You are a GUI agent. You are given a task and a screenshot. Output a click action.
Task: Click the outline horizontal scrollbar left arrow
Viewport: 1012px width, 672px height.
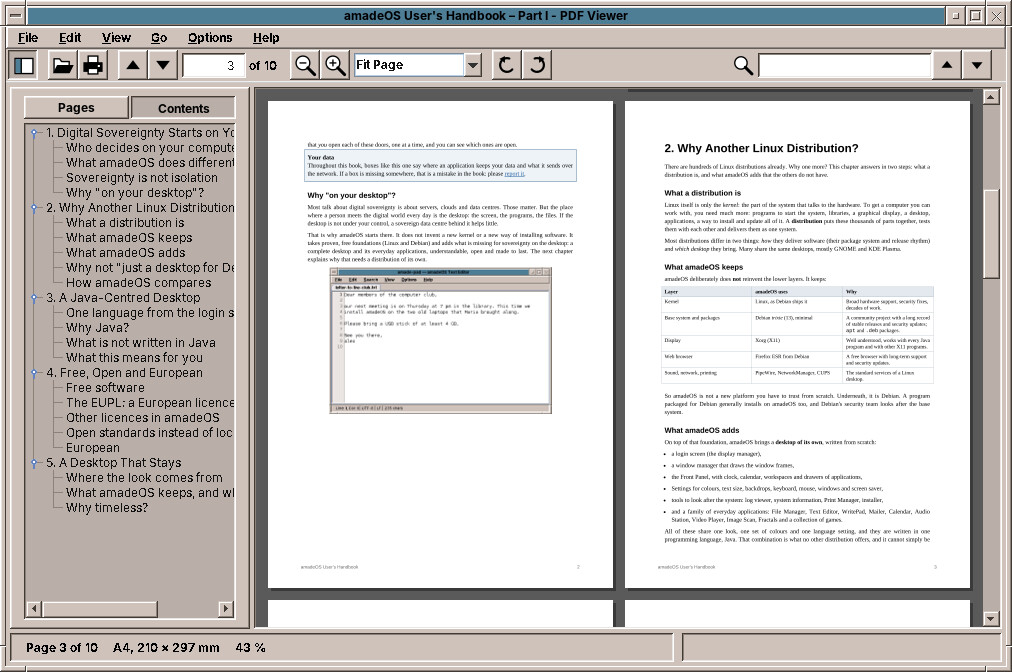coord(34,609)
